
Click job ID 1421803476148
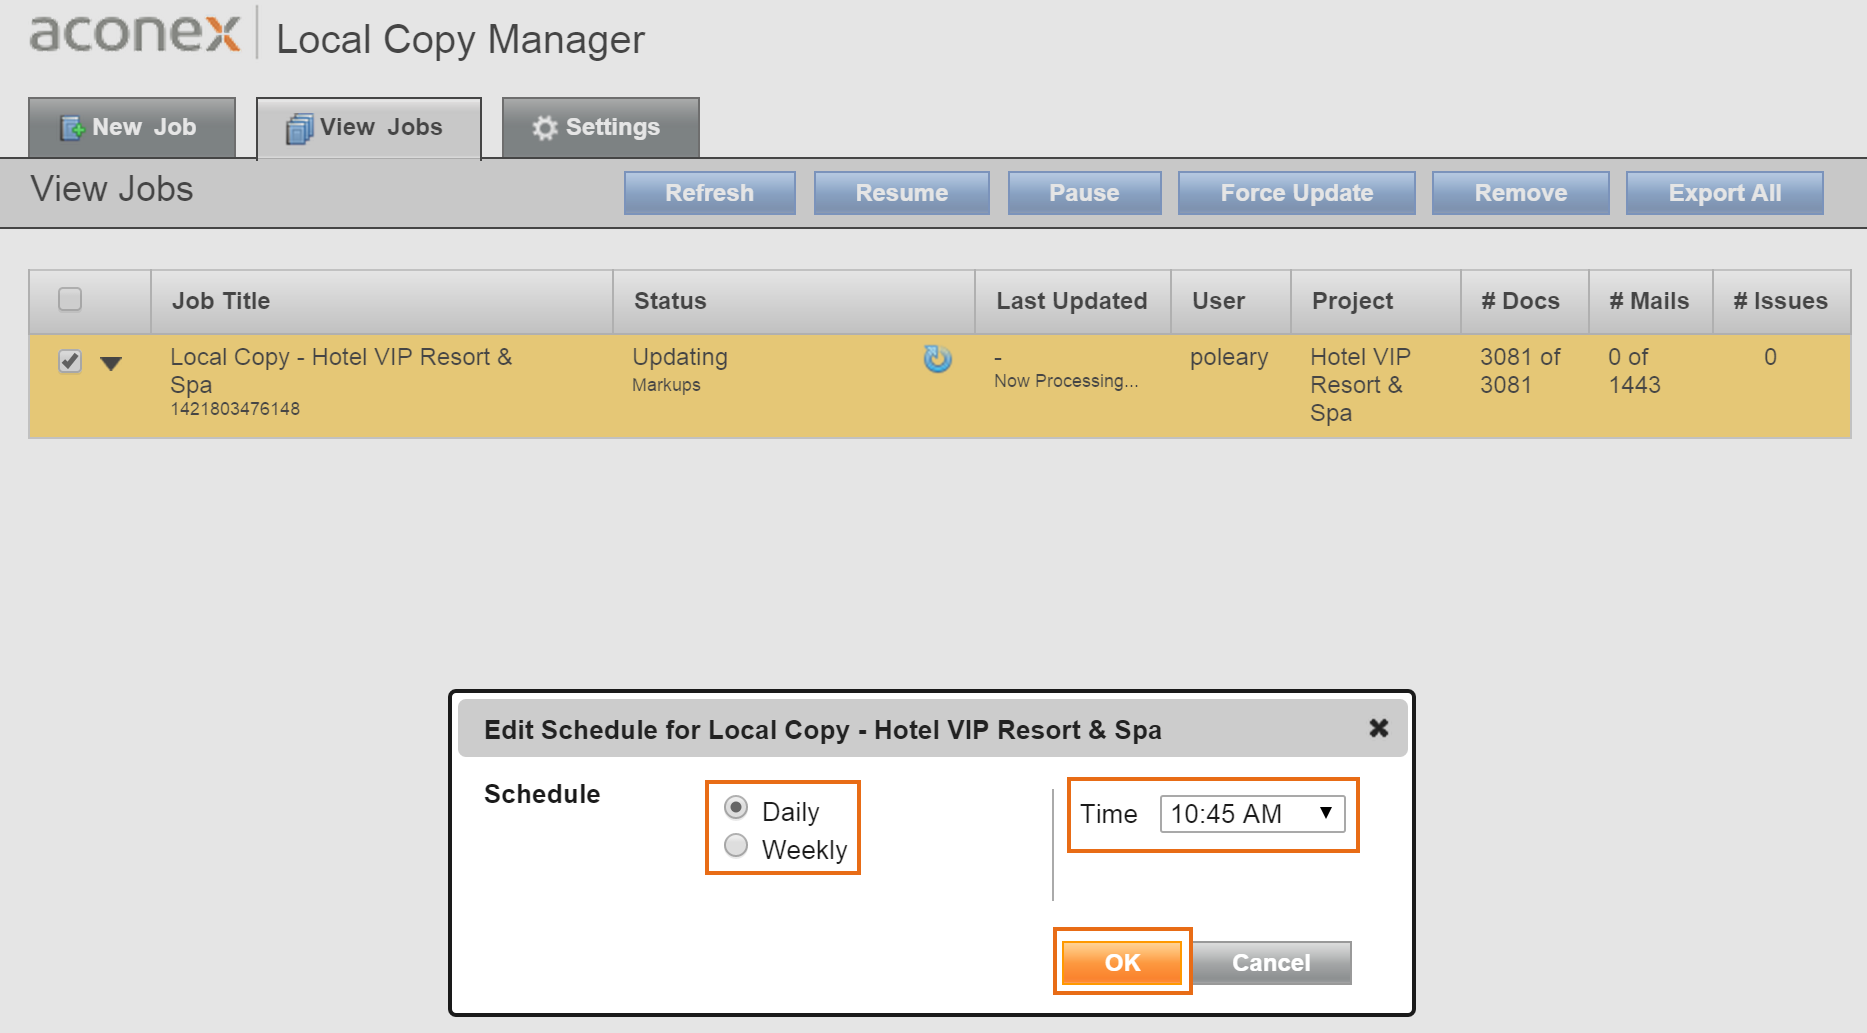235,409
